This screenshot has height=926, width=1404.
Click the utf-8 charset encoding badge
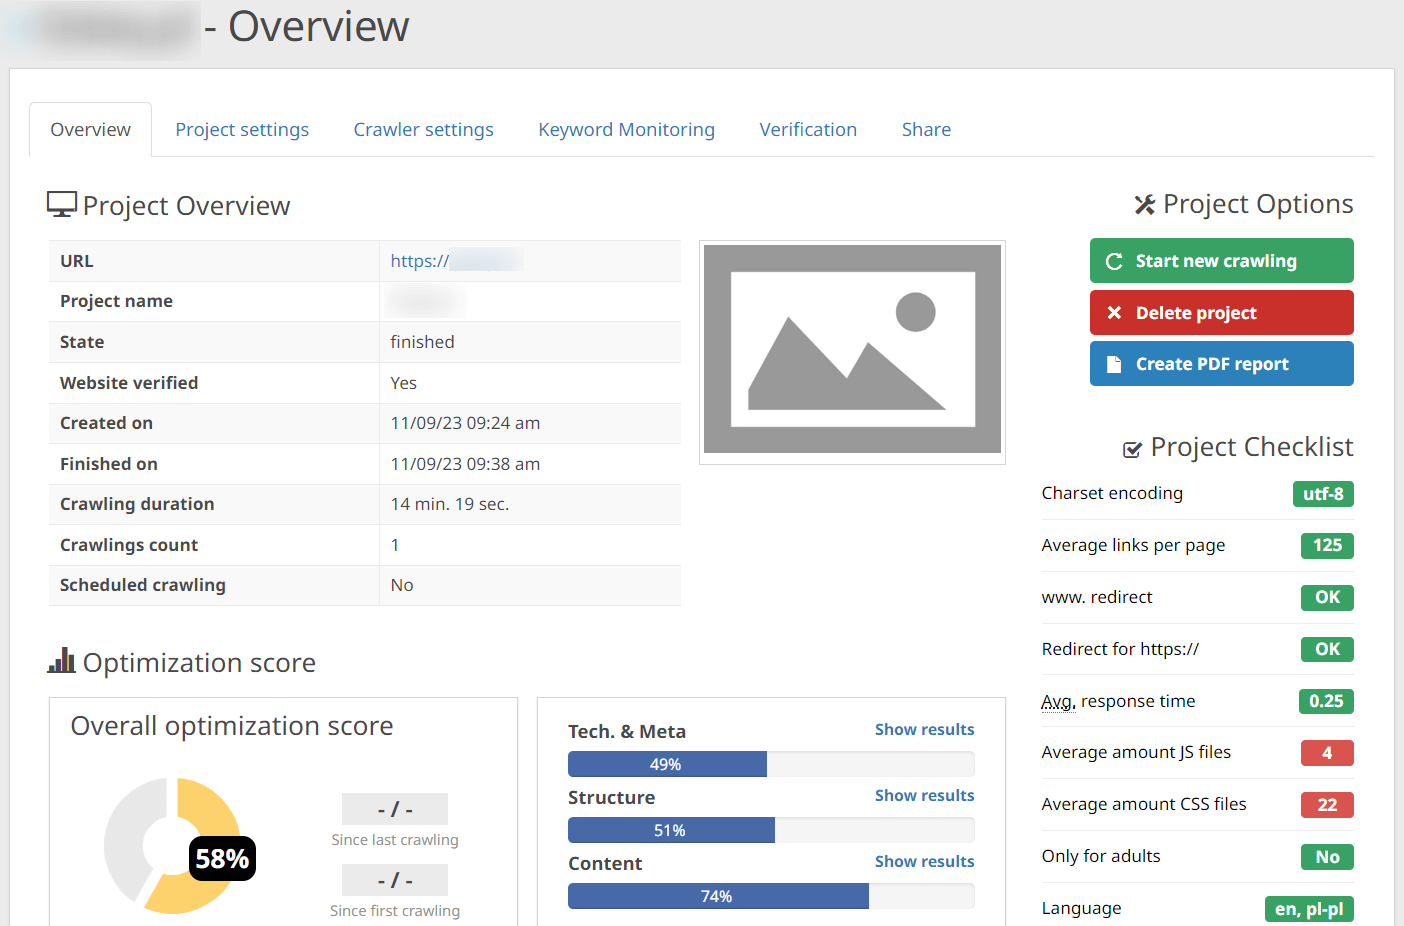click(1322, 494)
